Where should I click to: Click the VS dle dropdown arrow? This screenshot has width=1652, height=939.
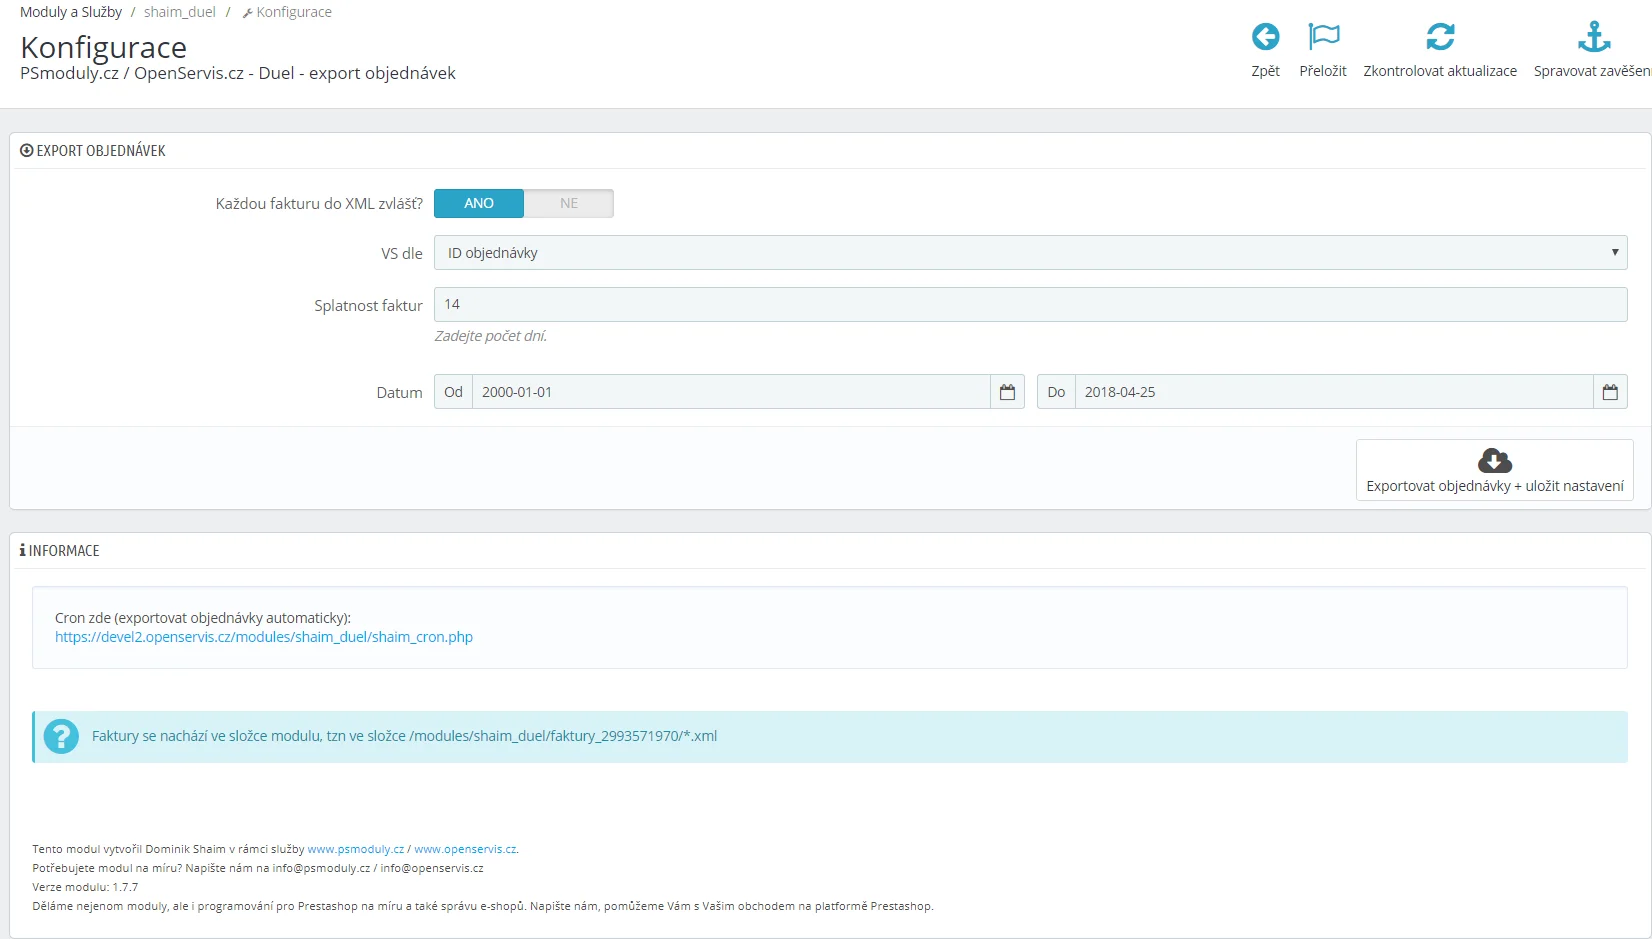point(1614,252)
